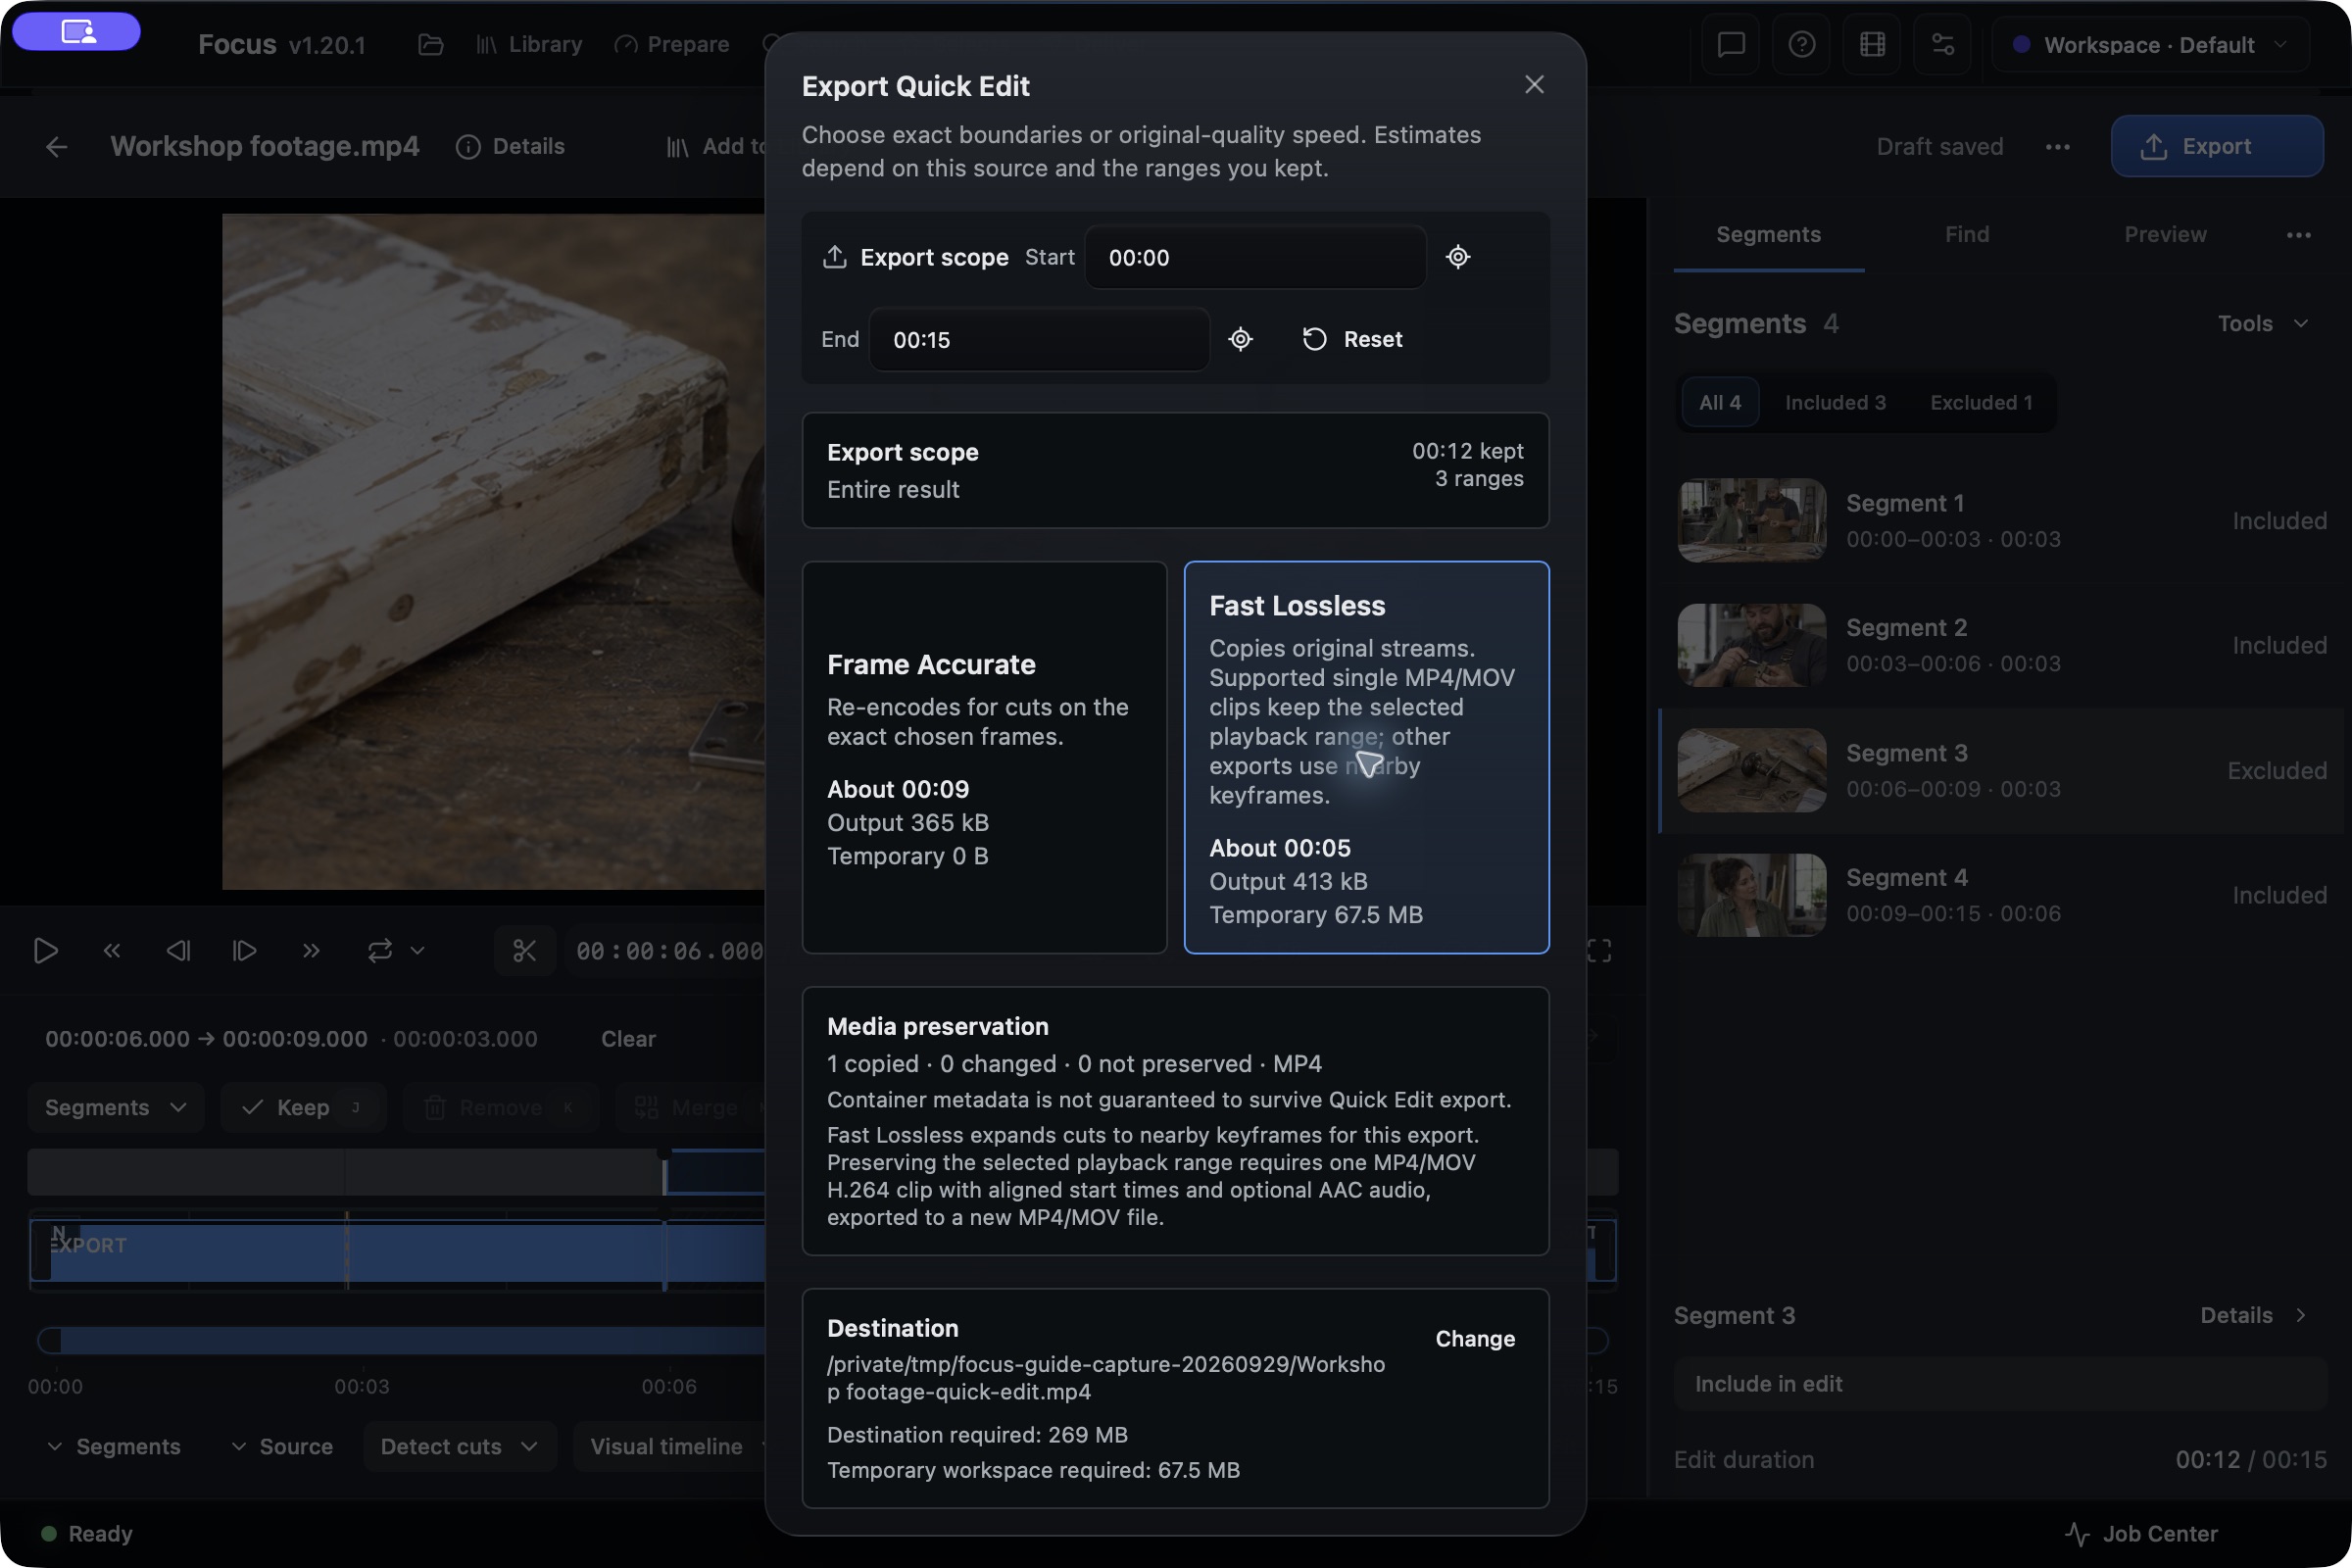
Task: Select the Frame Accurate export mode
Action: coord(984,757)
